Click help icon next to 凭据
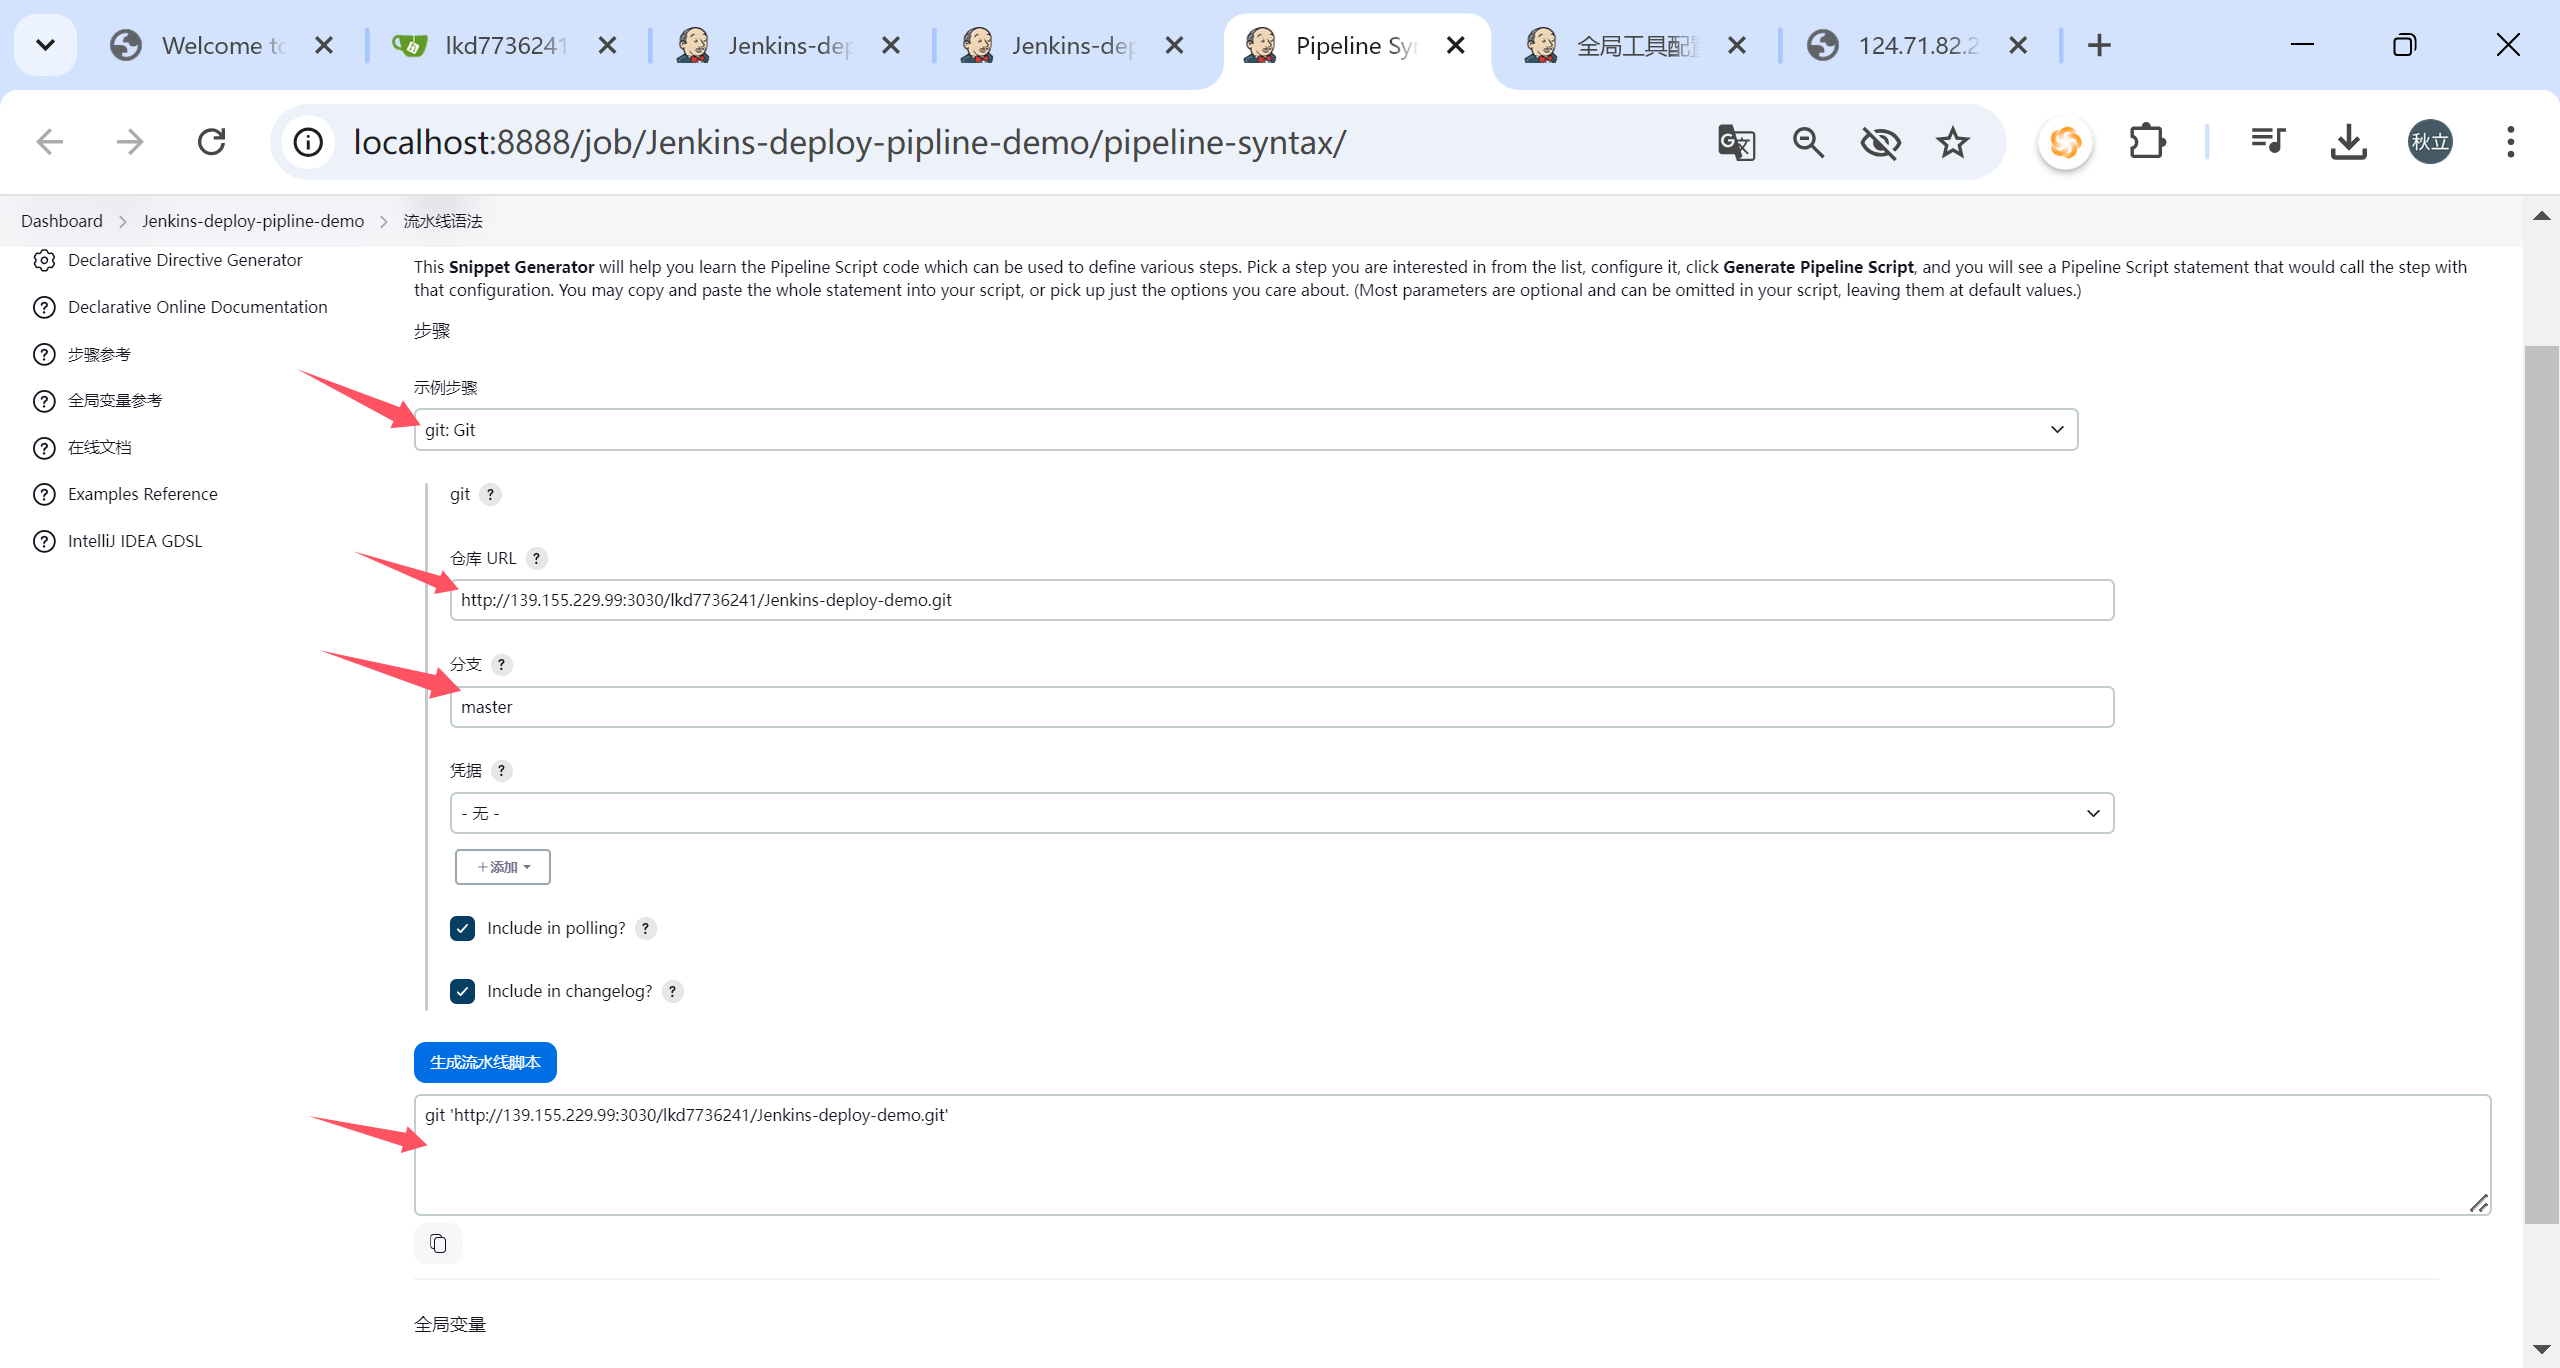Viewport: 2560px width, 1368px height. tap(502, 770)
